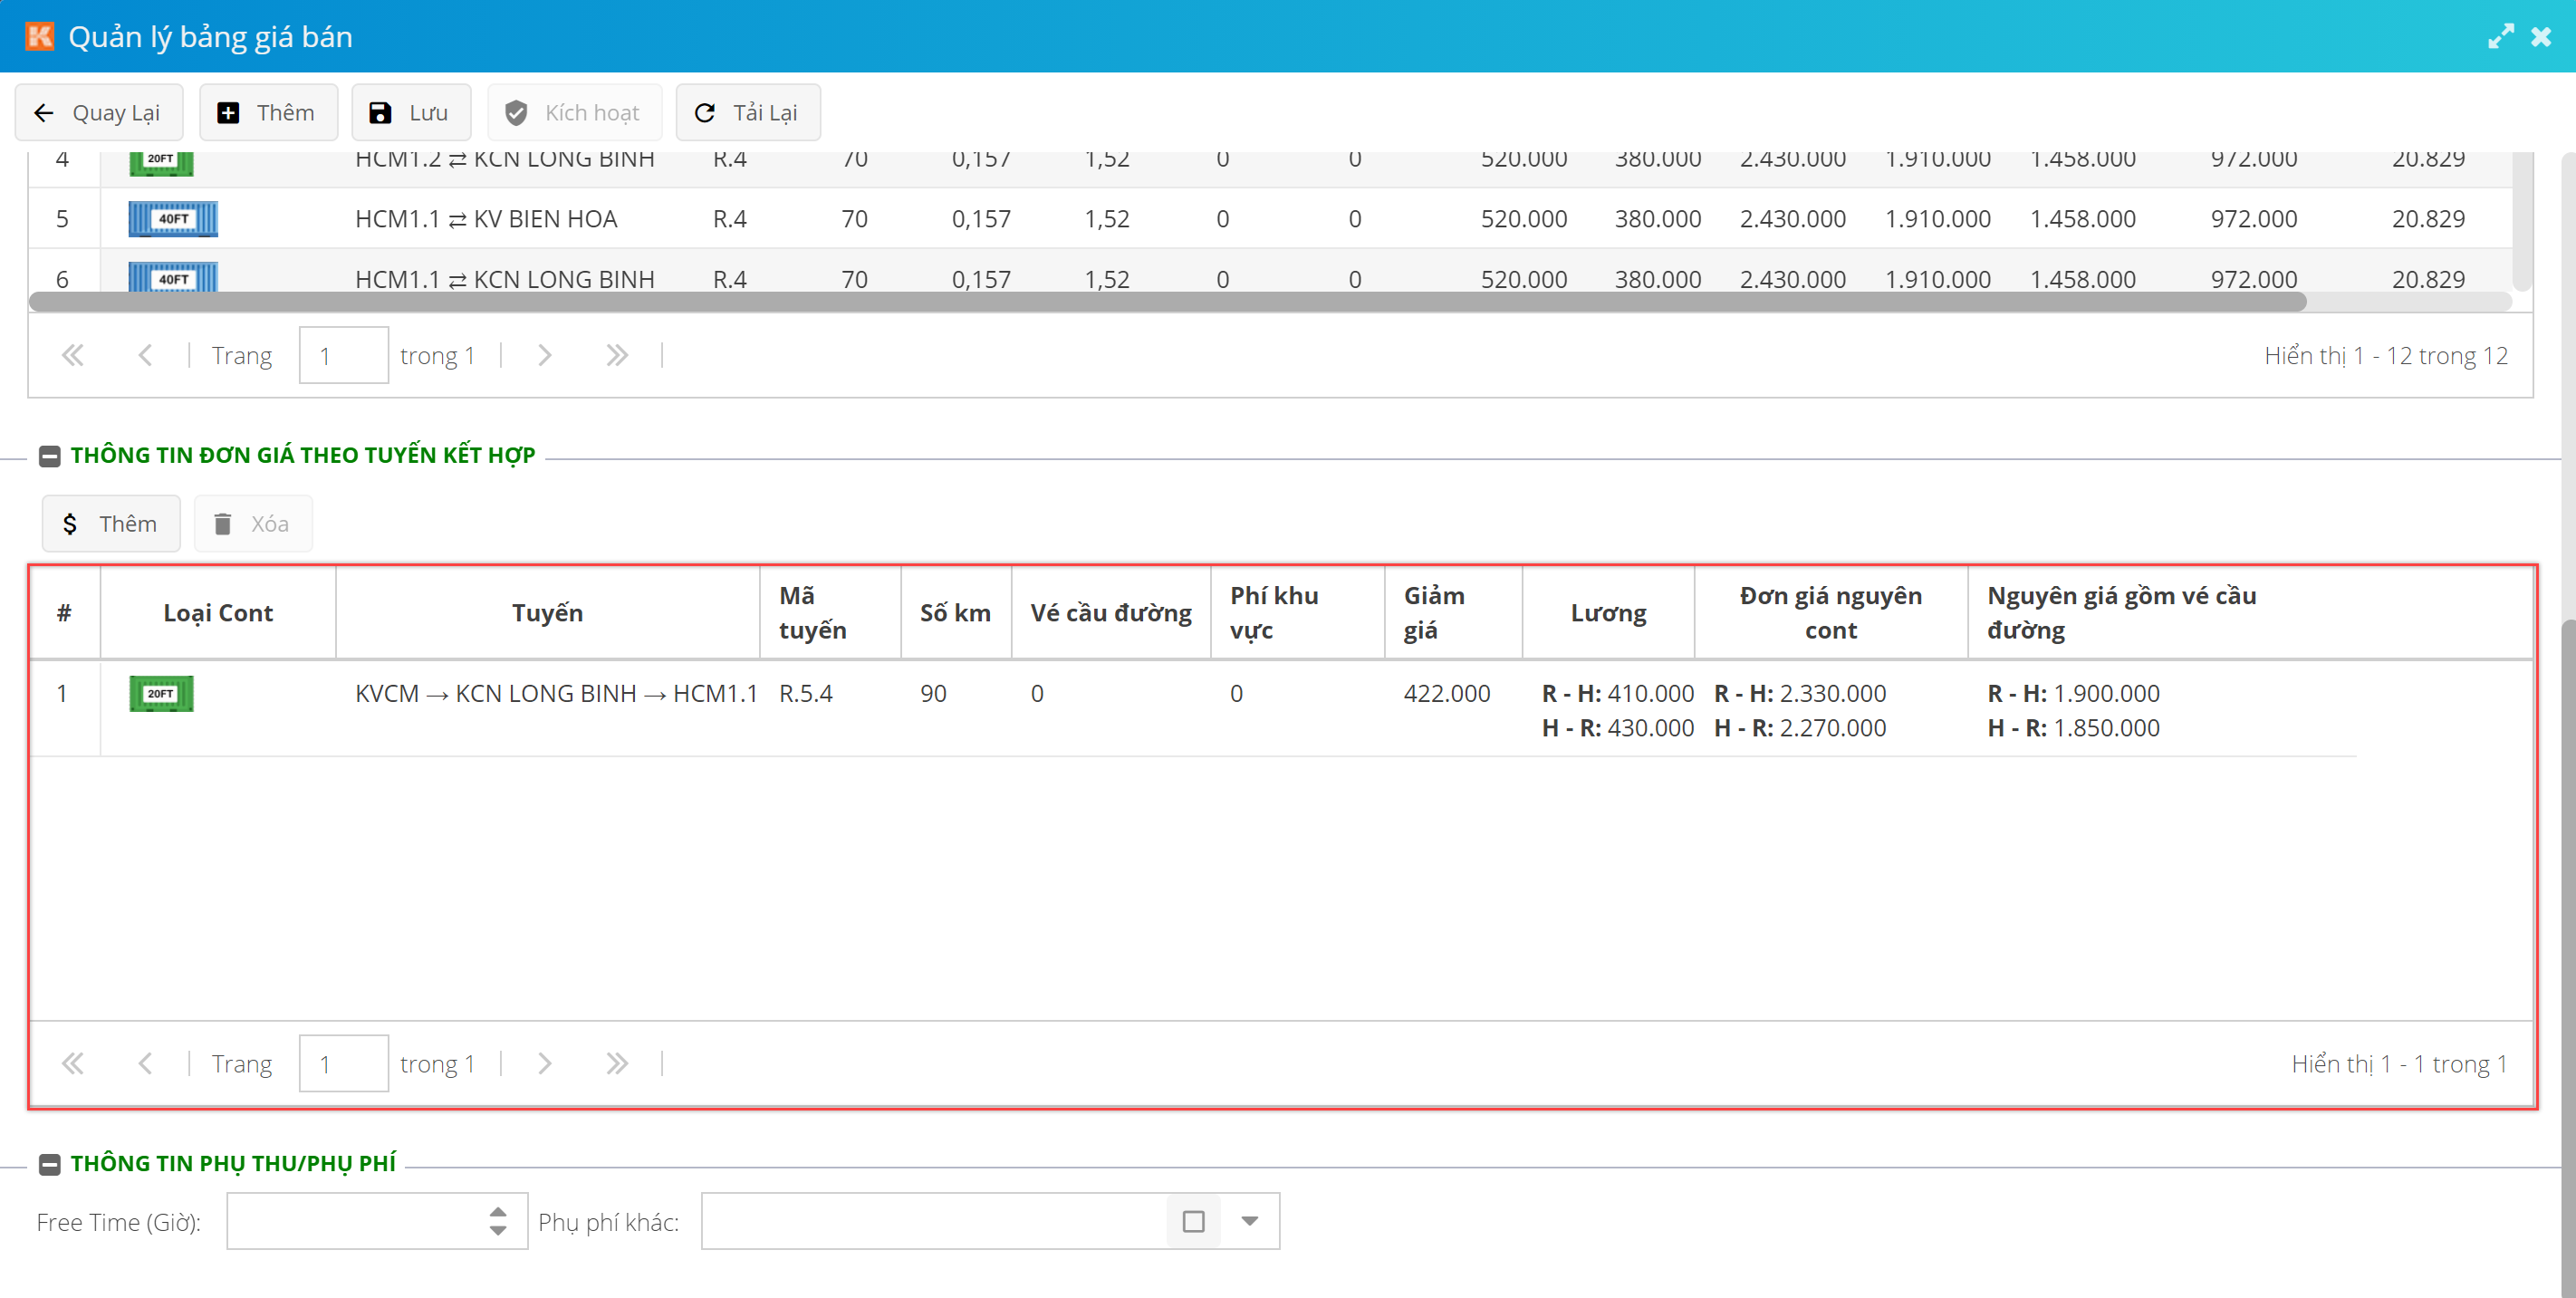The image size is (2576, 1298).
Task: Click the top toolbar Thêm plus button
Action: [x=267, y=112]
